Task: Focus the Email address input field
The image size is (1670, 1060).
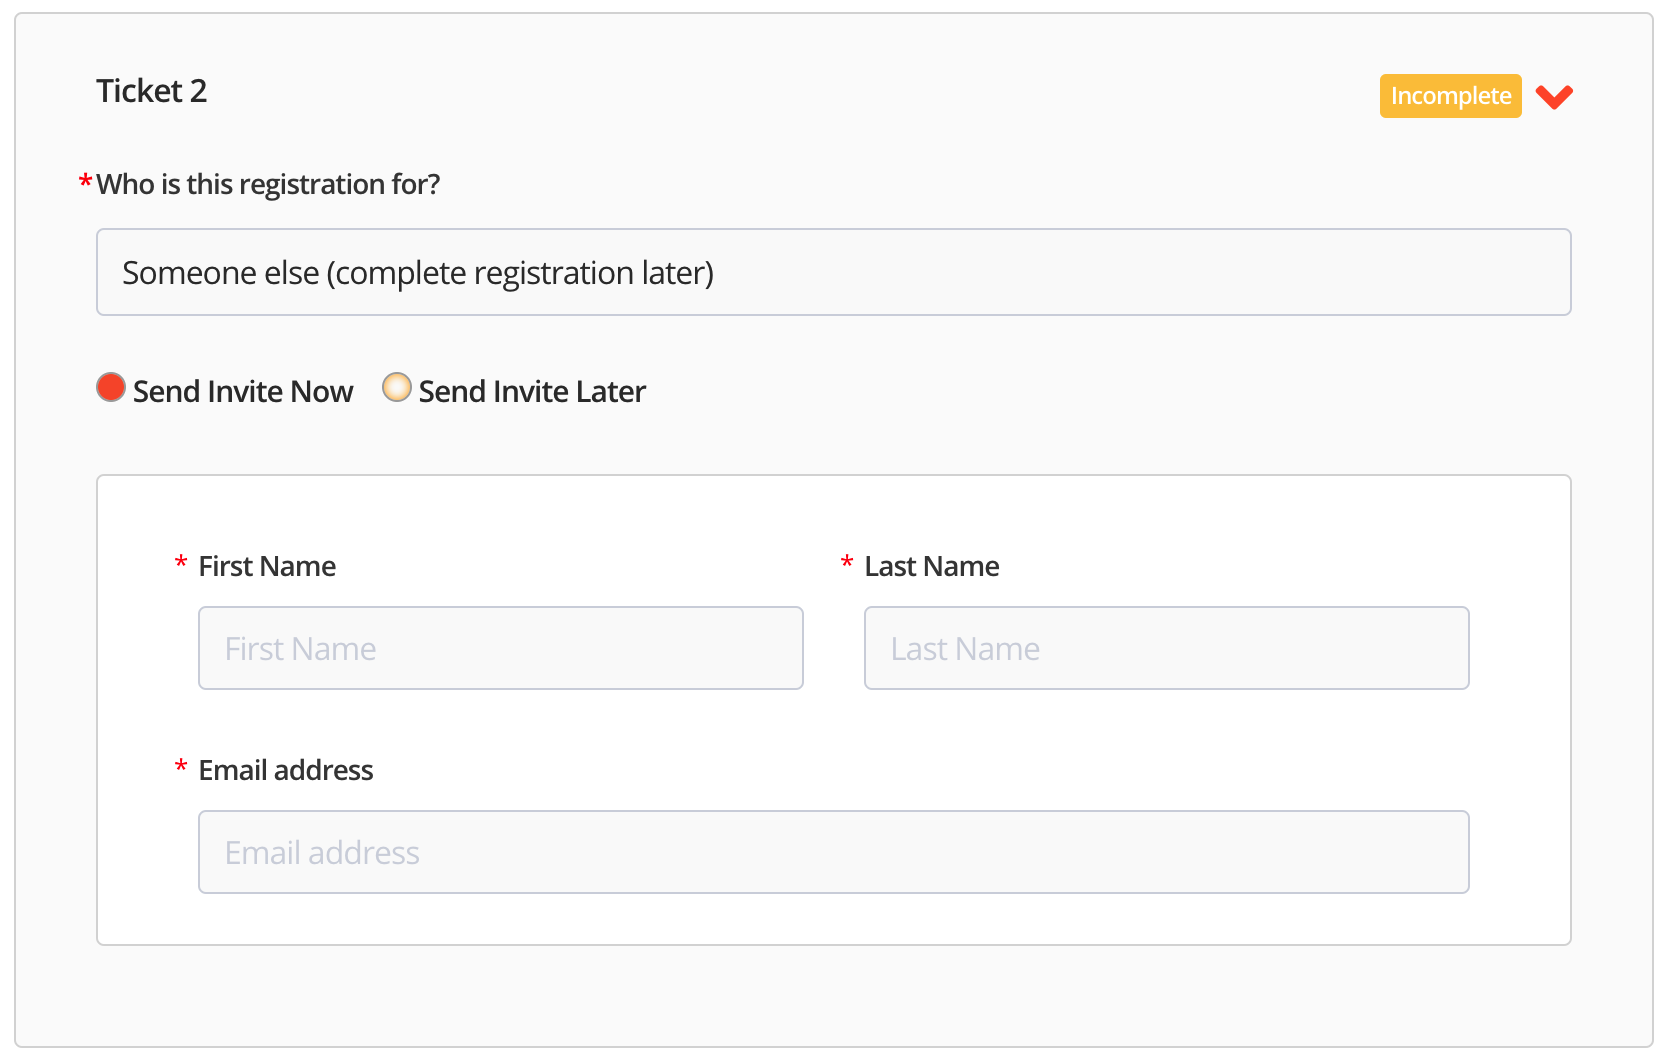Action: coord(833,852)
